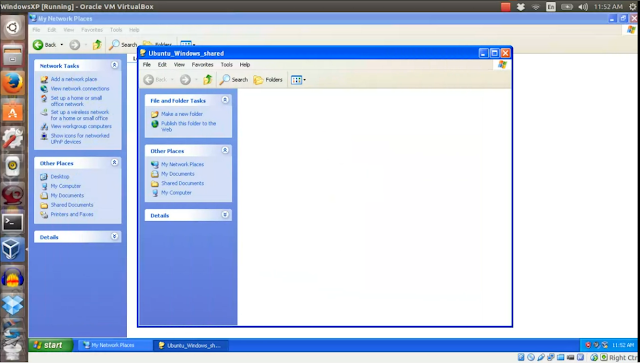Open Ubuntu Dash home icon
Viewport: 640px width, 363px height.
coord(13,28)
